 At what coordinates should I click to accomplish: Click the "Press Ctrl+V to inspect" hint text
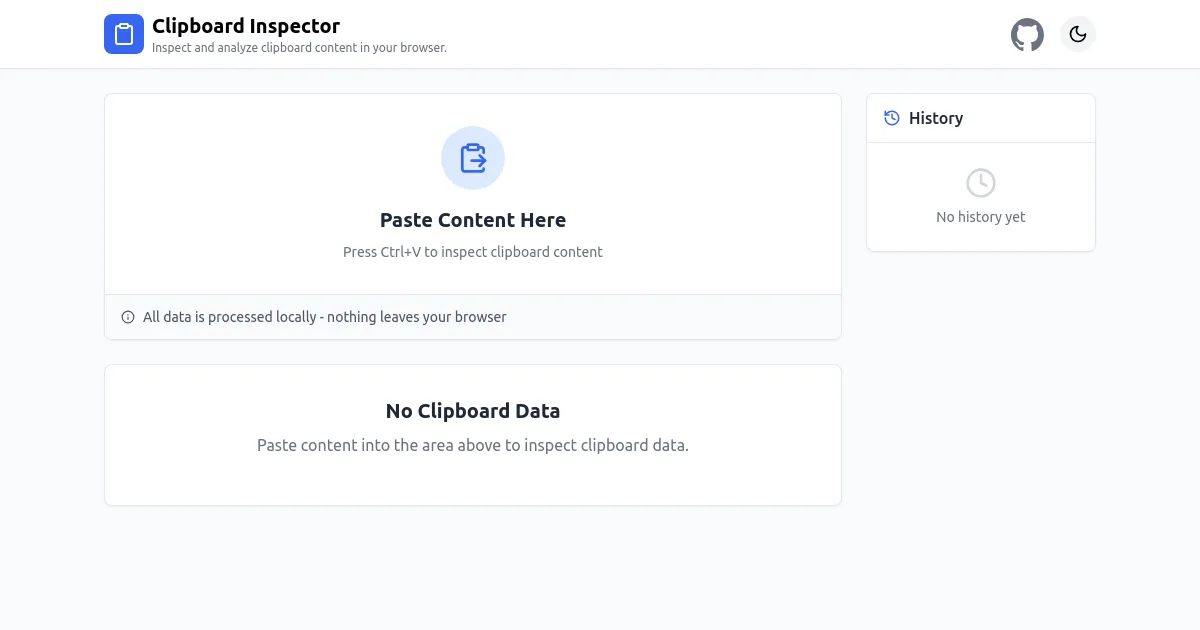click(x=473, y=252)
